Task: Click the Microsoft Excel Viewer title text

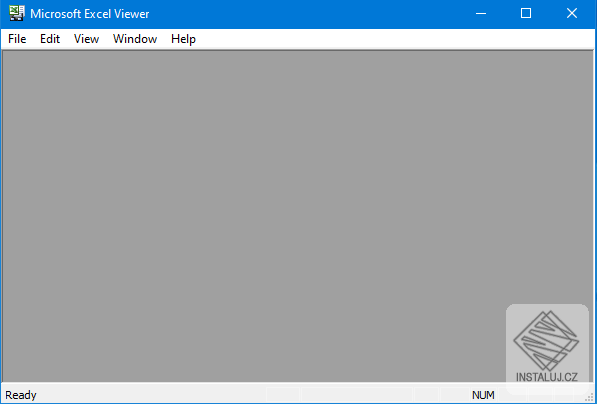Action: click(90, 14)
